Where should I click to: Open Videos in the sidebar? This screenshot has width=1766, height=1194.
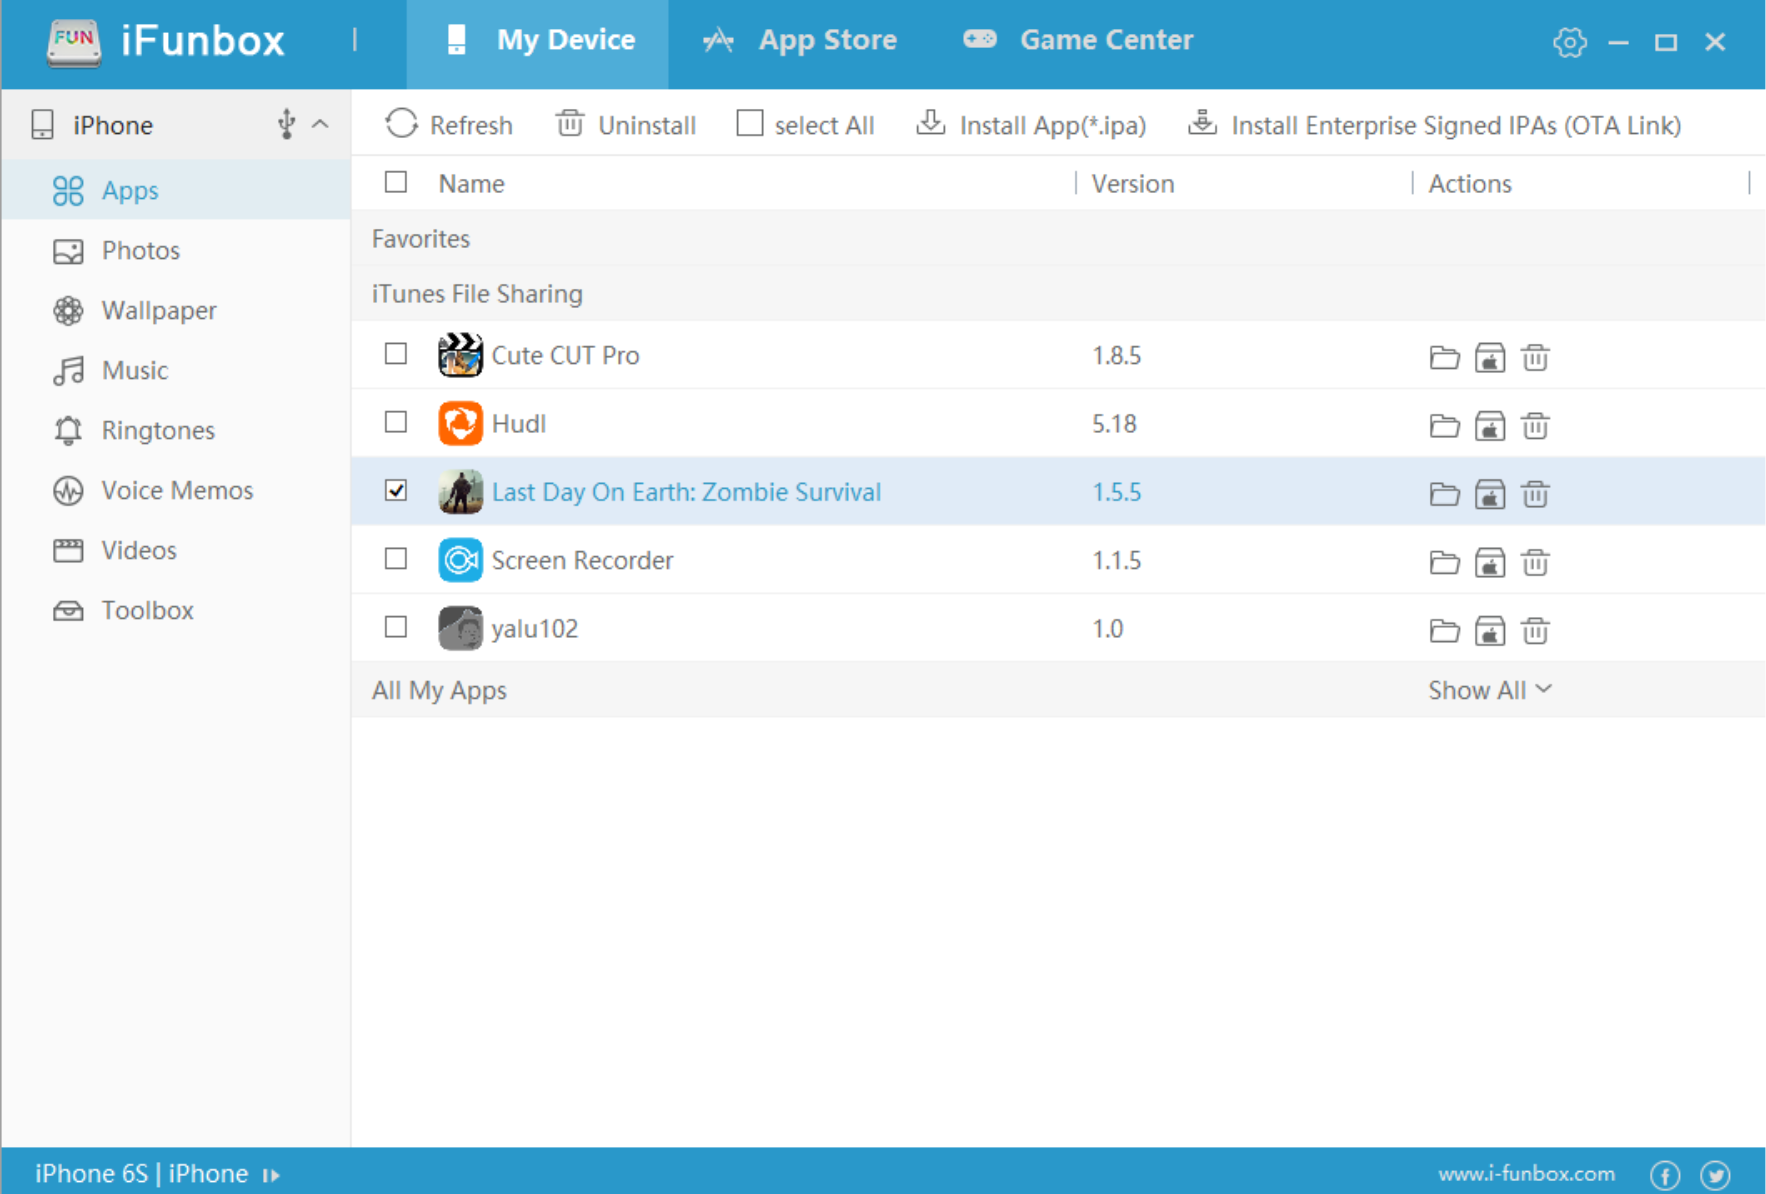coord(176,550)
